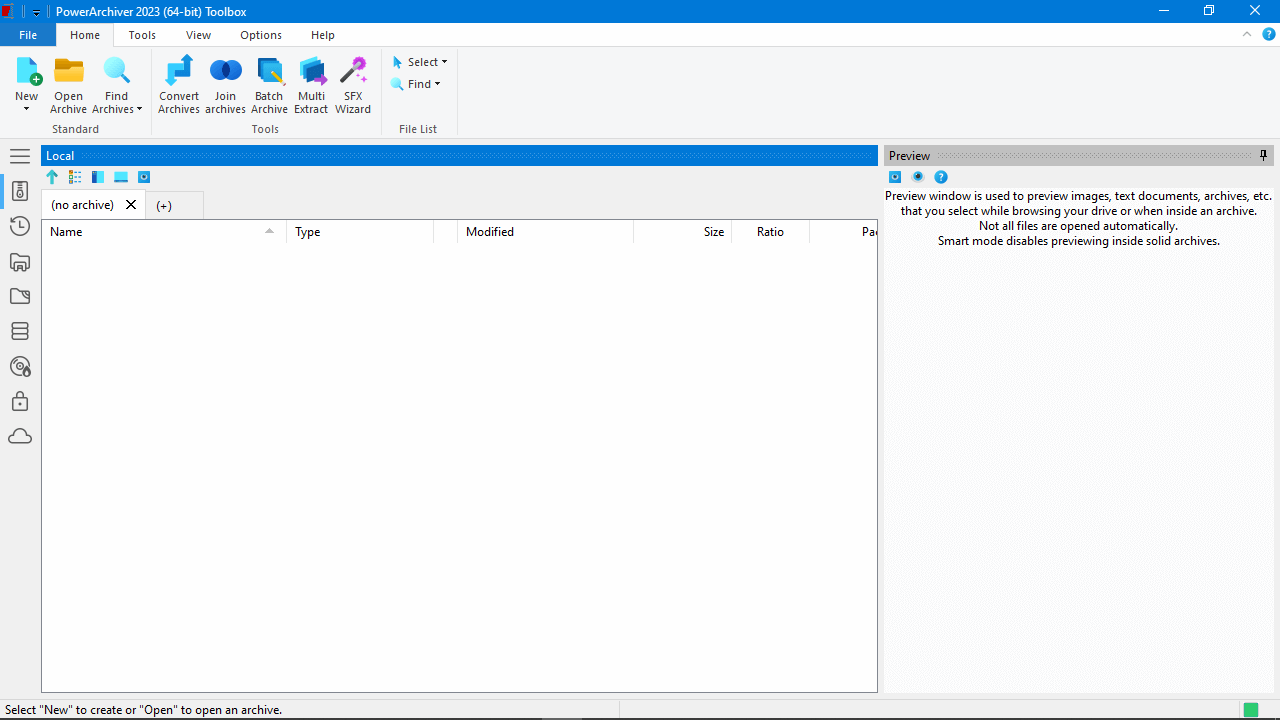Open the explorer folder sidebar icon
The height and width of the screenshot is (720, 1280).
pos(20,262)
